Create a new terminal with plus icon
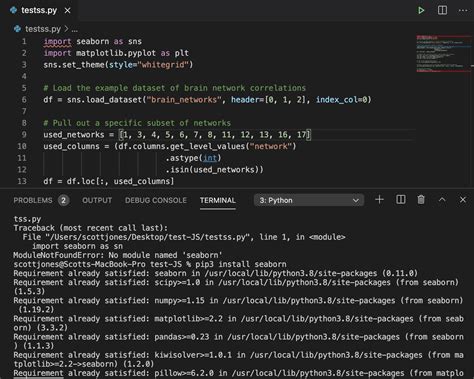474x379 pixels. [x=379, y=200]
